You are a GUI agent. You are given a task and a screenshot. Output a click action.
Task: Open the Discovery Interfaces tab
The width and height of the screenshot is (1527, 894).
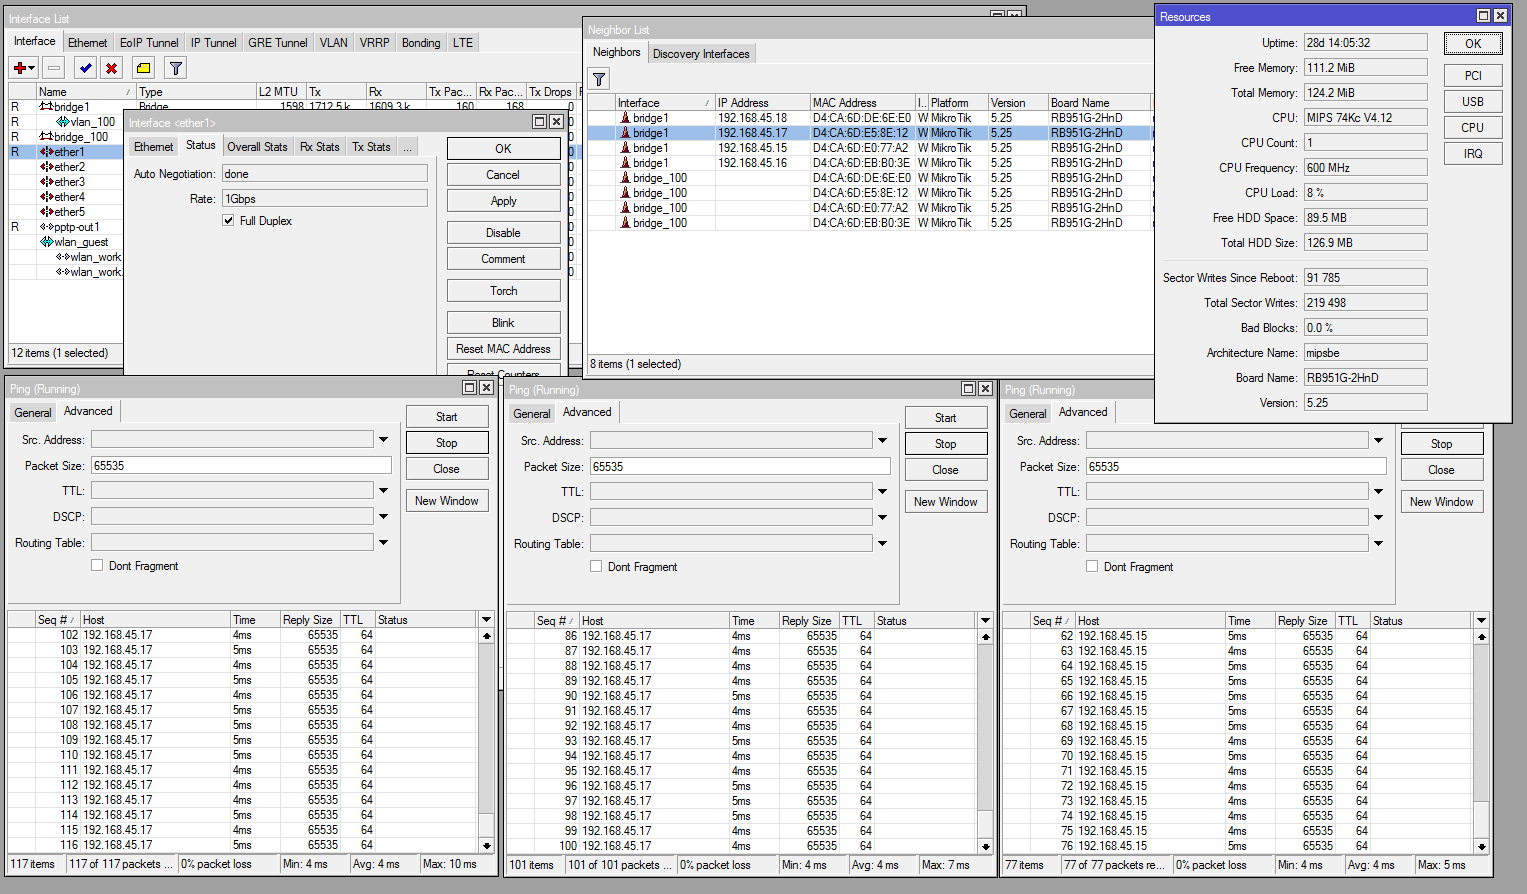click(x=700, y=54)
